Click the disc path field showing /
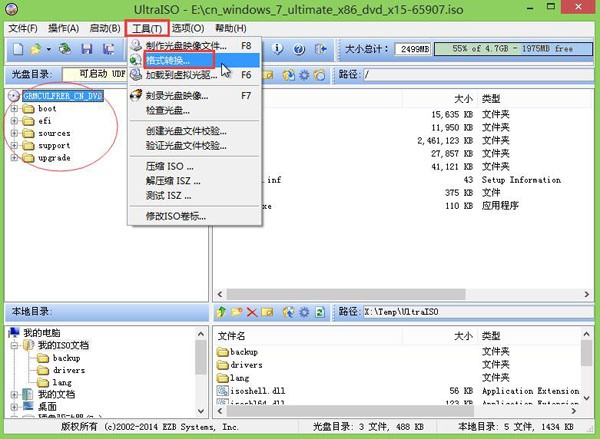 pyautogui.click(x=478, y=74)
